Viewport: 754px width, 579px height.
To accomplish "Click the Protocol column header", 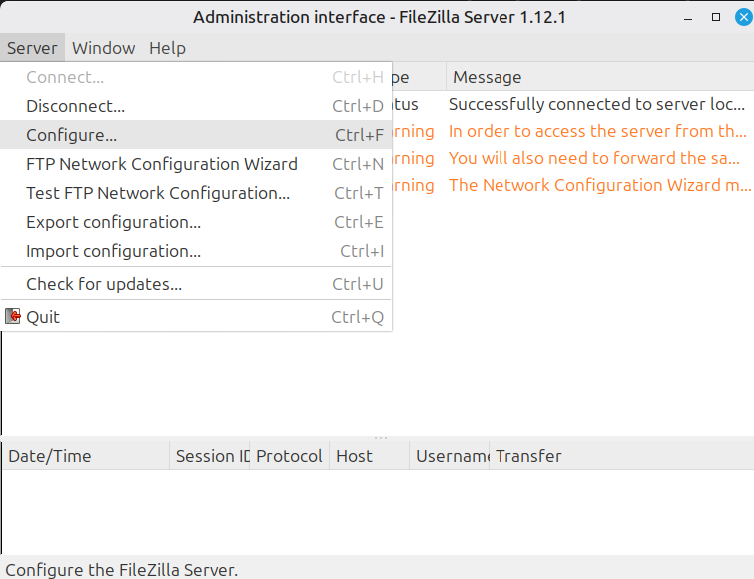I will pyautogui.click(x=289, y=456).
